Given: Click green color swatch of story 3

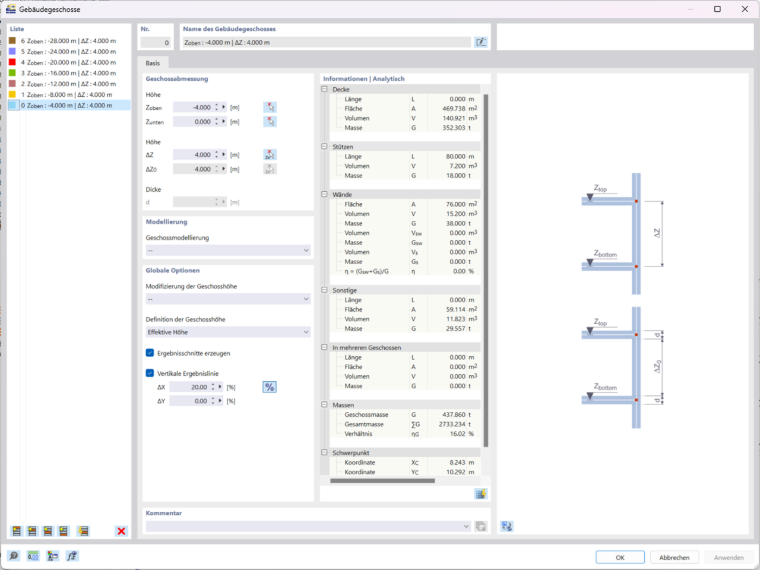Looking at the screenshot, I should (13, 73).
